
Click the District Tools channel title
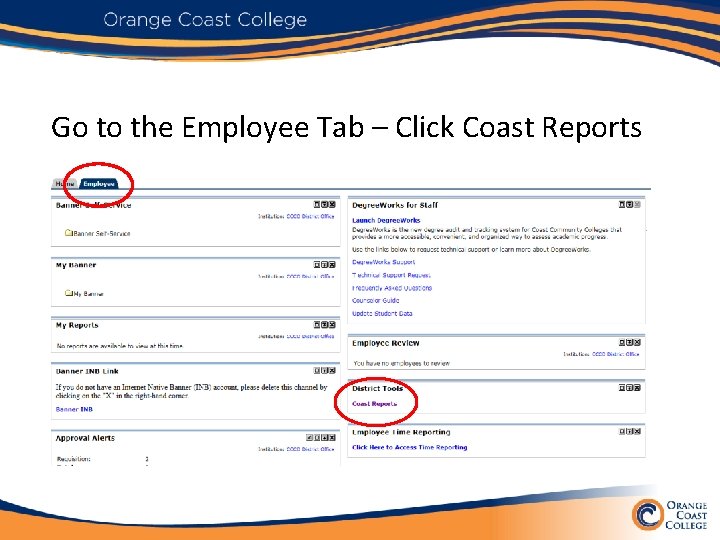coord(377,388)
